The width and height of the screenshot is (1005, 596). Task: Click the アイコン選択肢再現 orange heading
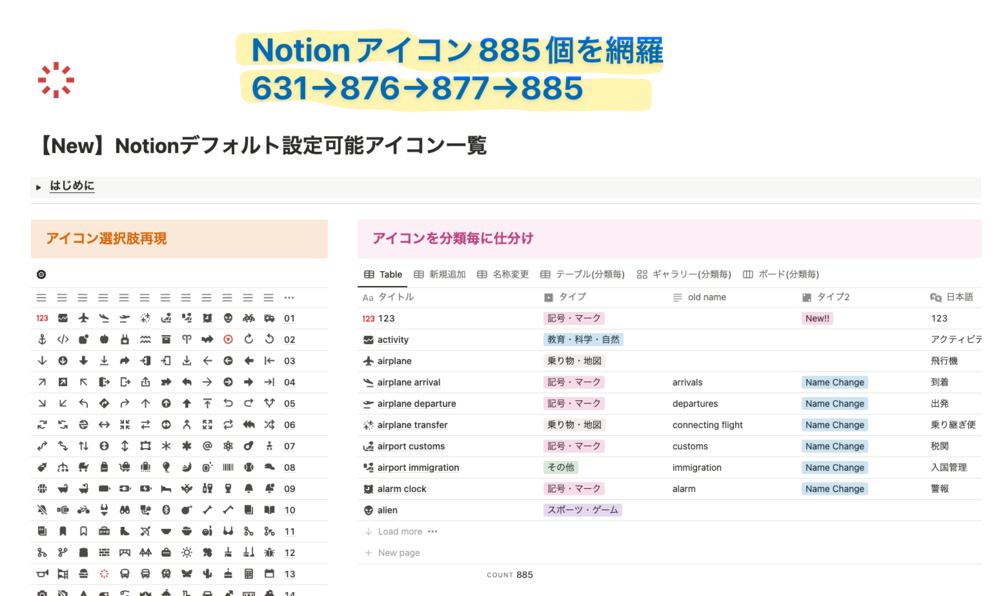click(x=106, y=238)
